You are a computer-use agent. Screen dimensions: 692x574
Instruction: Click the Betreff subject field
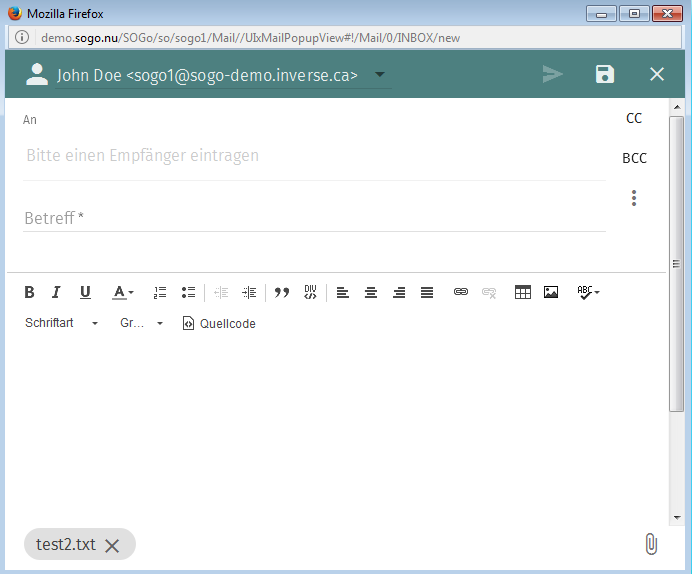pos(314,217)
